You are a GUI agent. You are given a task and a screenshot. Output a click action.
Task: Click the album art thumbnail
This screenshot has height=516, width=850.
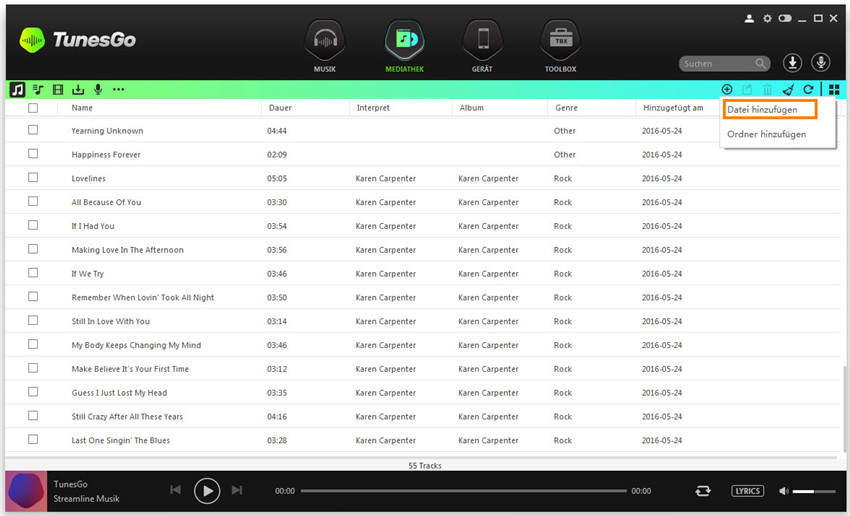(26, 491)
